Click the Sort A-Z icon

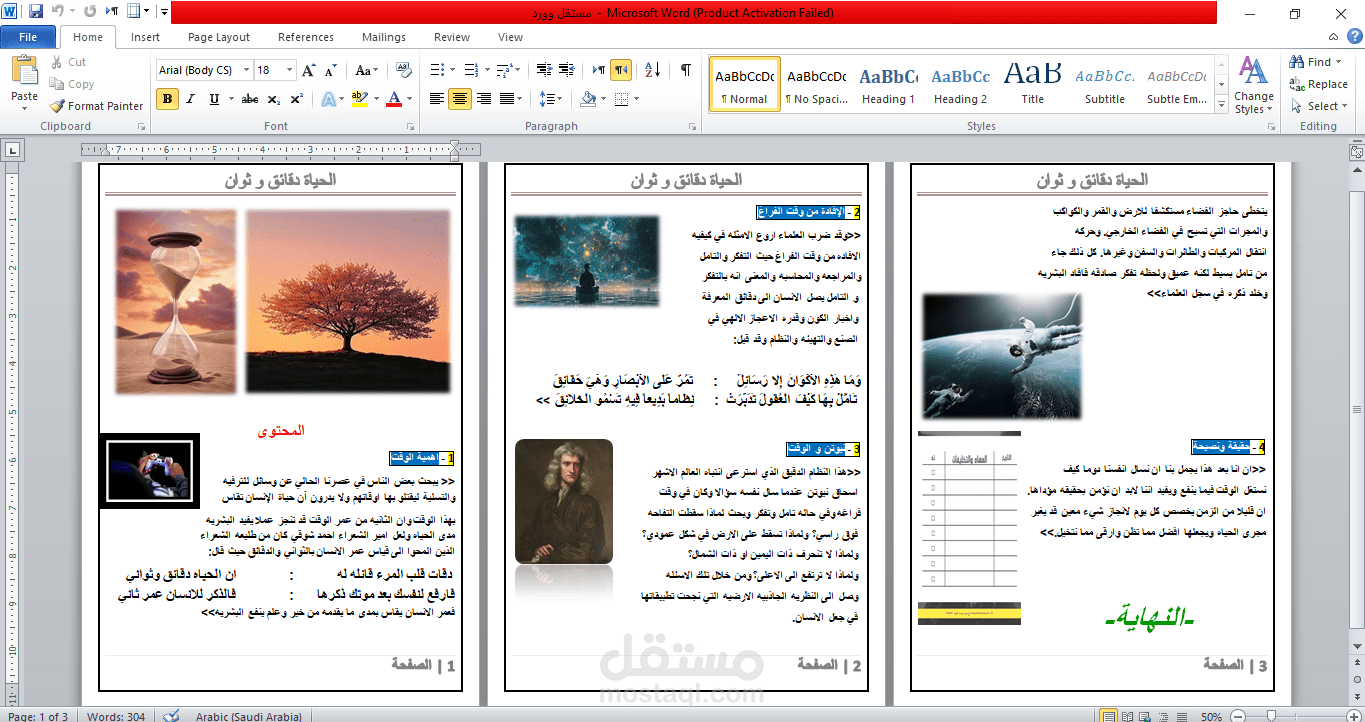(x=652, y=70)
